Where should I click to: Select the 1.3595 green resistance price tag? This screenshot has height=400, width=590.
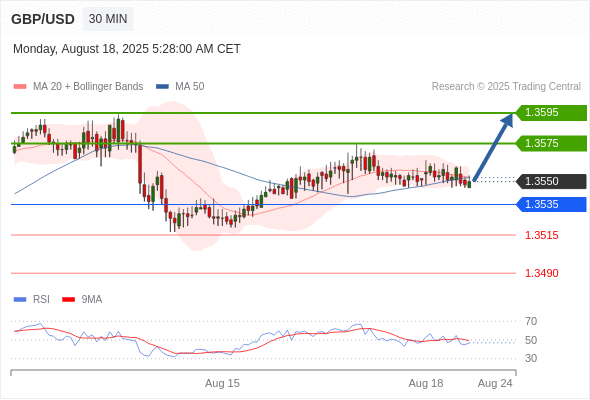point(551,113)
